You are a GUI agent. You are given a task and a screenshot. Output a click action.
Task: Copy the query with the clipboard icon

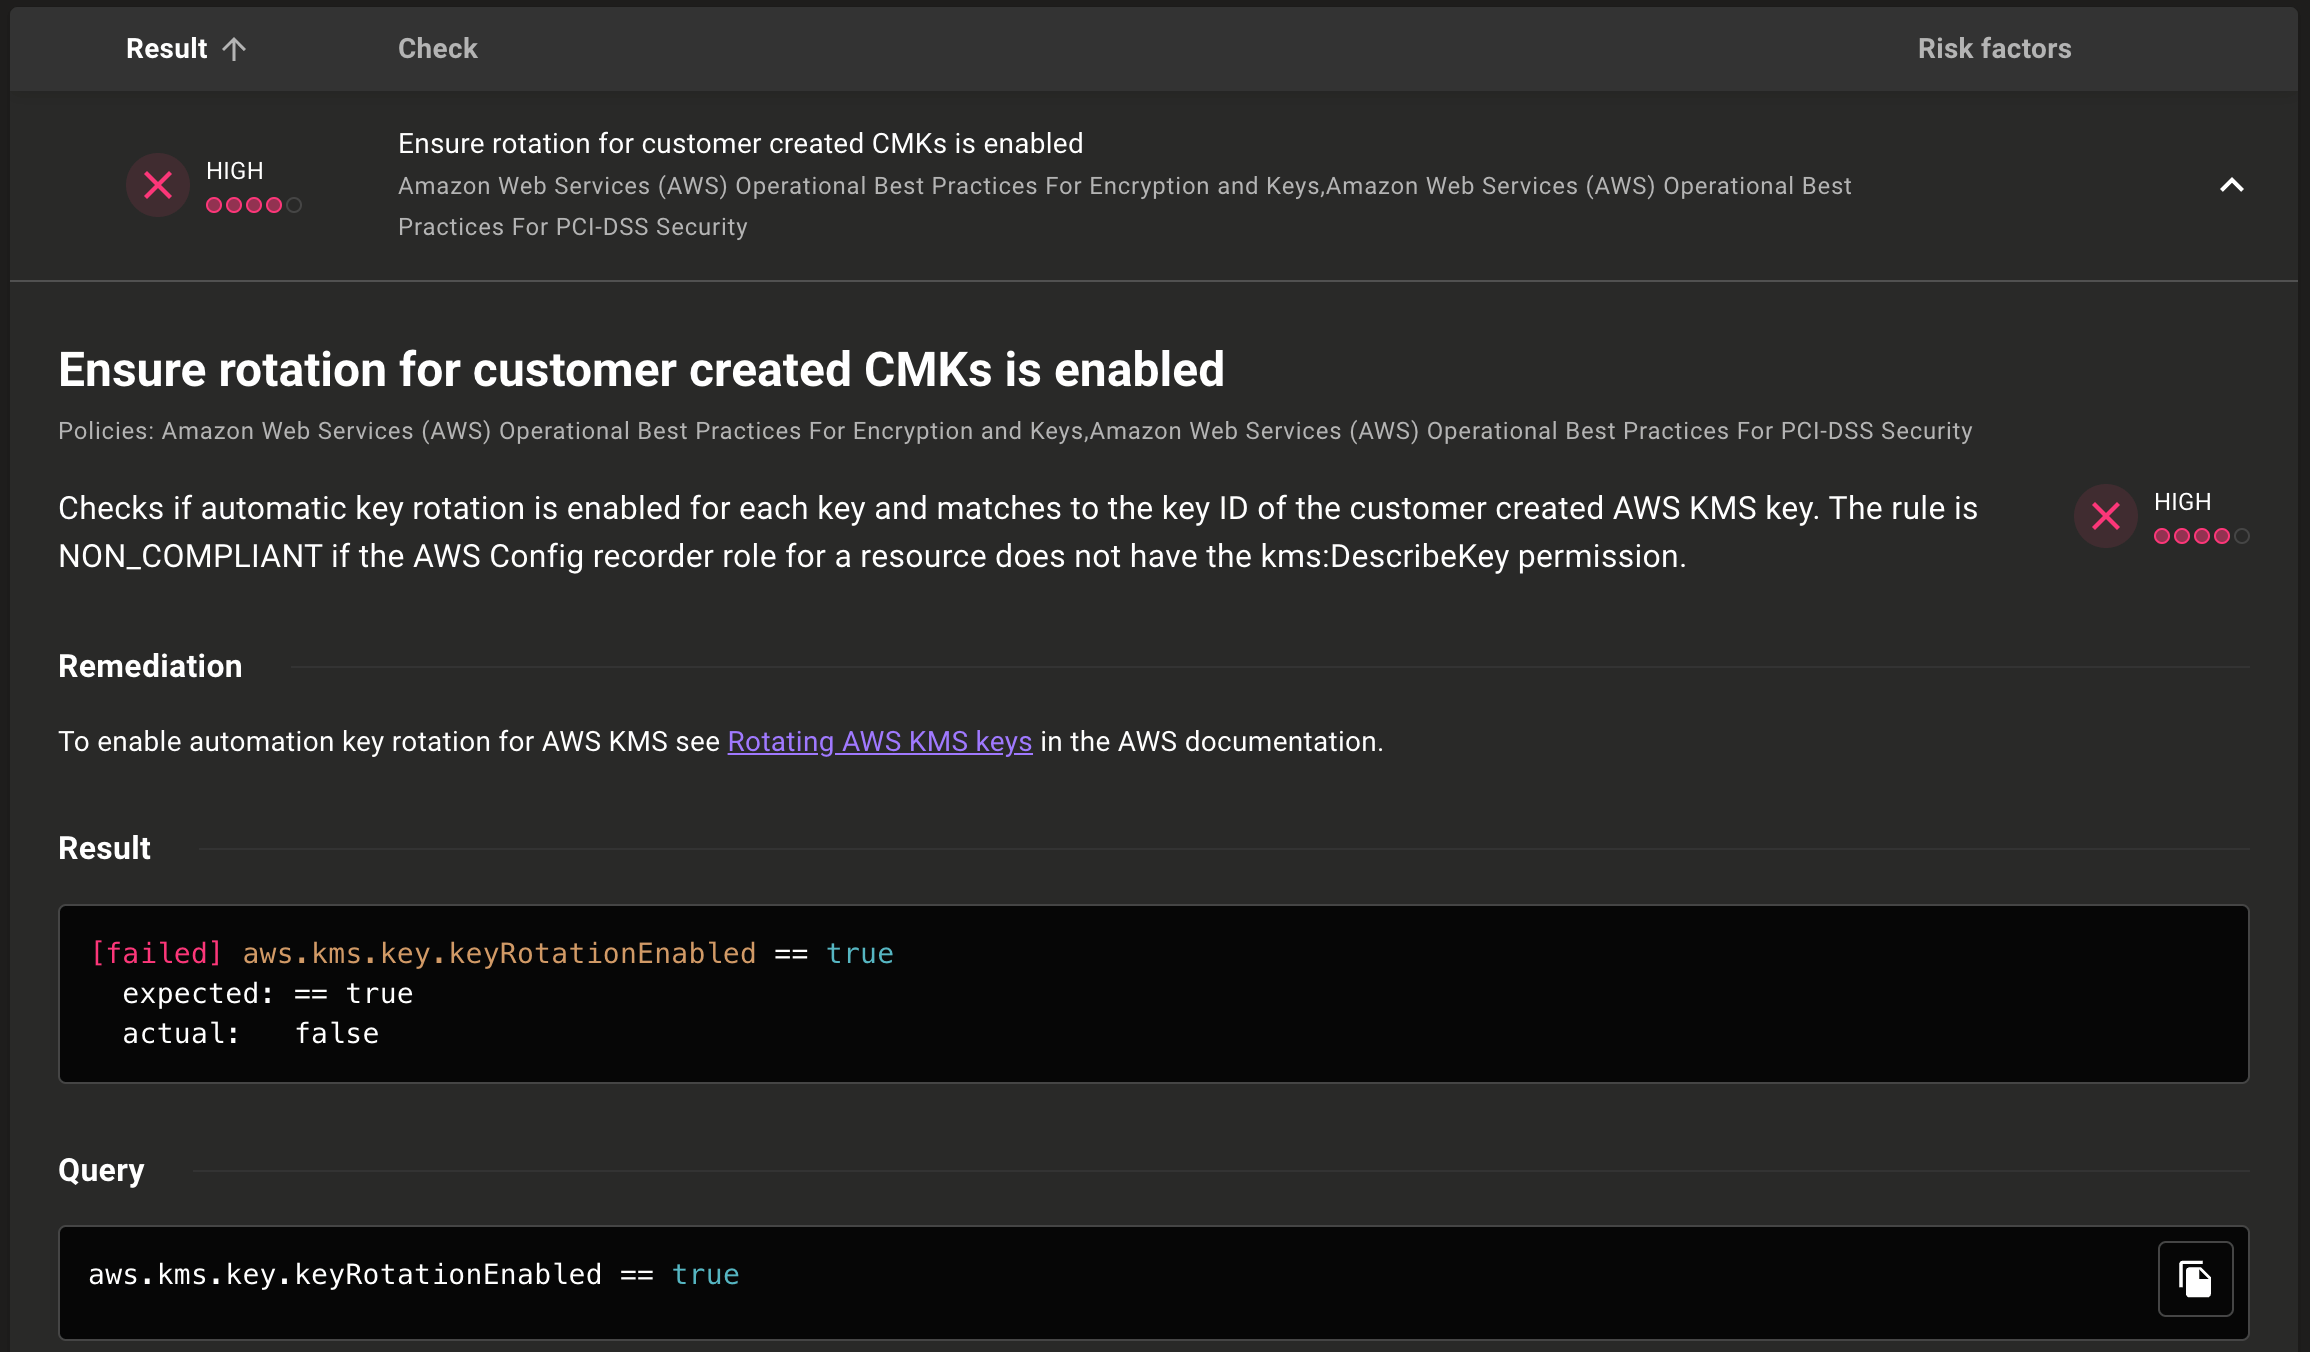(x=2195, y=1279)
